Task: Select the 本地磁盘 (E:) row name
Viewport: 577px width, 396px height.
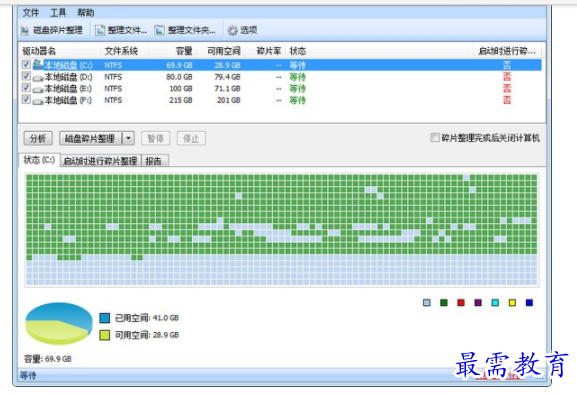Action: click(68, 88)
